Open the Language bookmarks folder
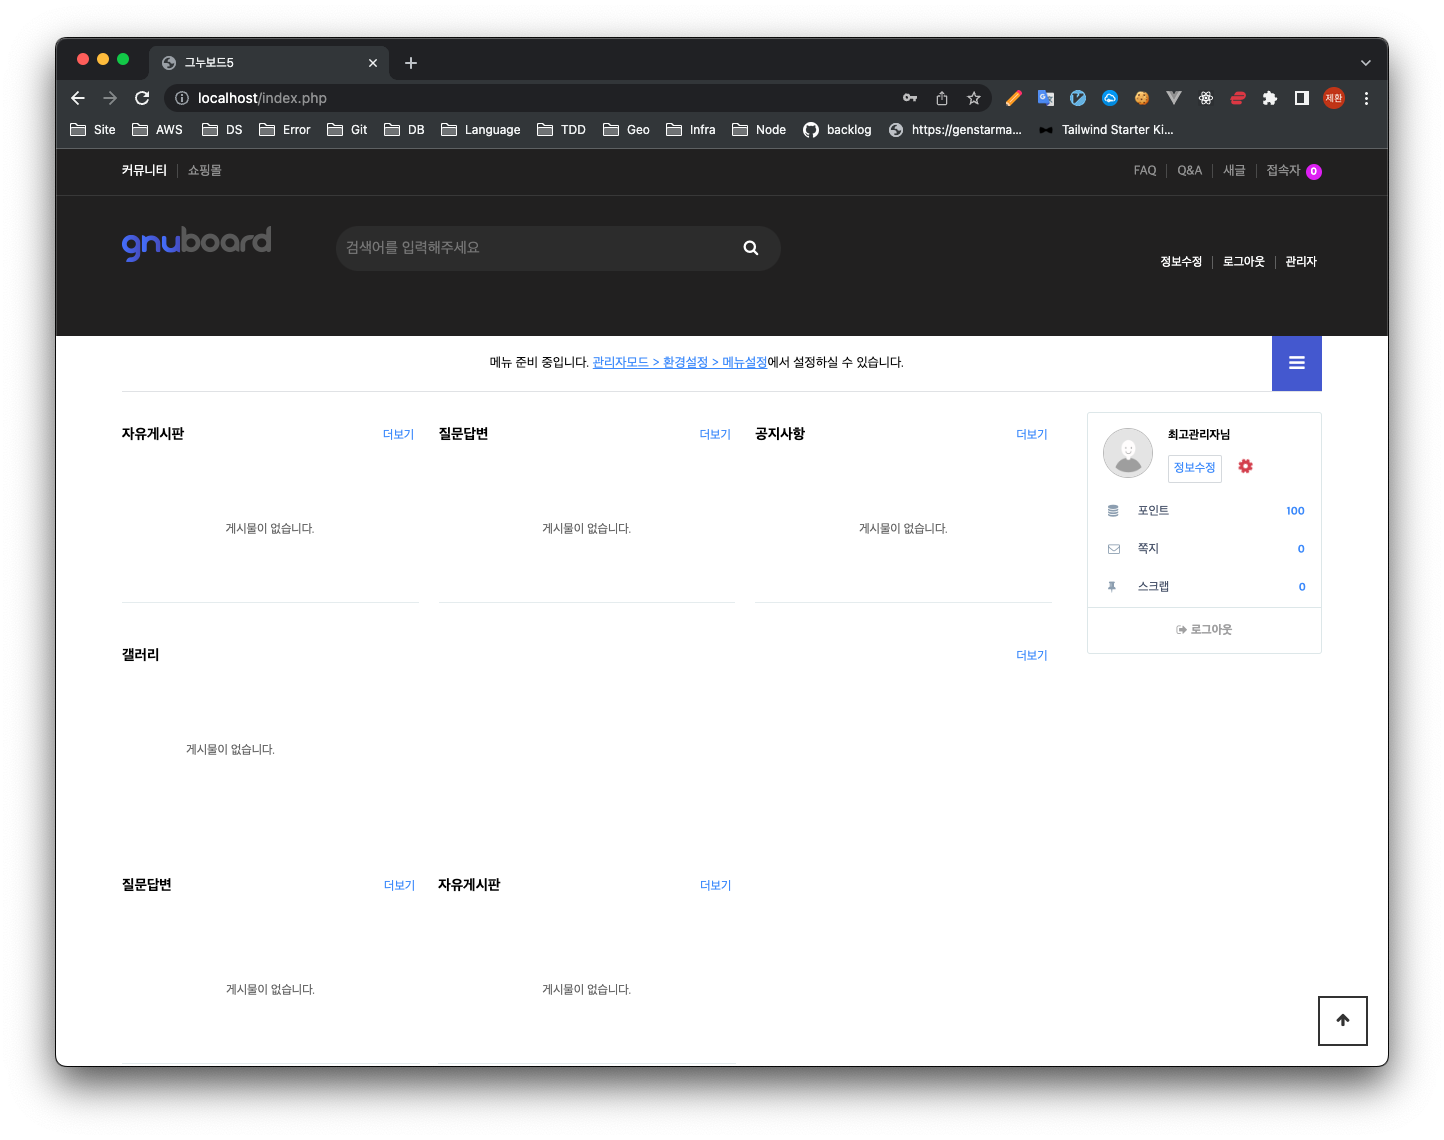Screen dimensions: 1444x1140 tap(481, 130)
